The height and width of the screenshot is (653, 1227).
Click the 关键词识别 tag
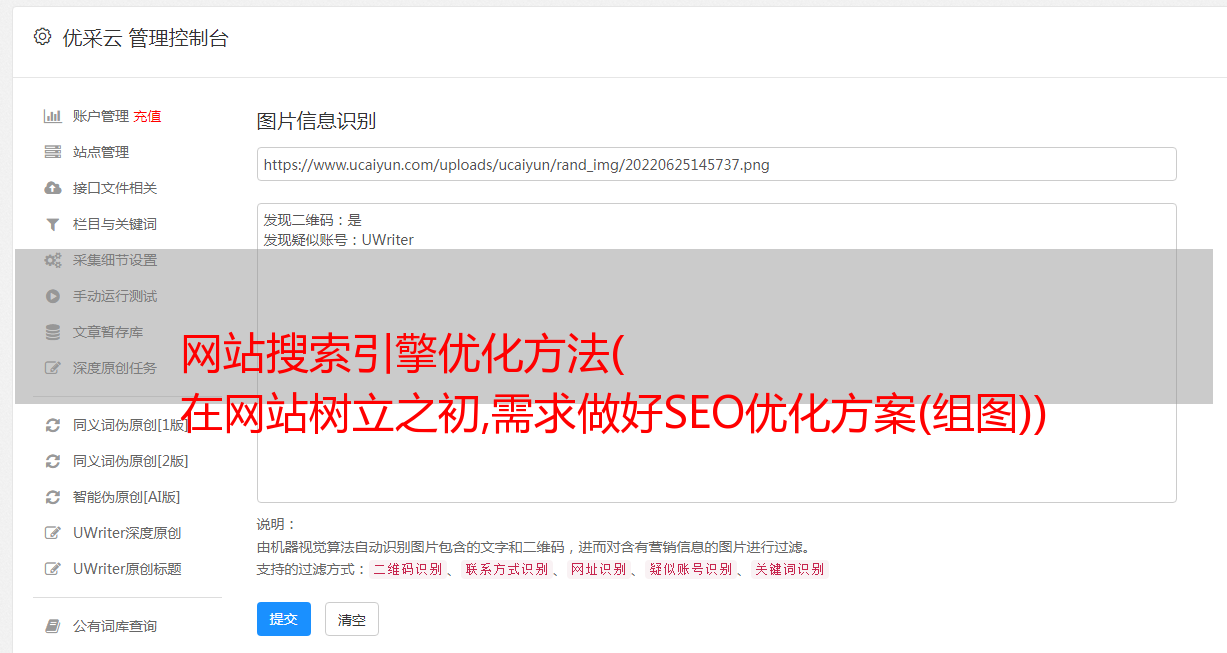(x=790, y=569)
